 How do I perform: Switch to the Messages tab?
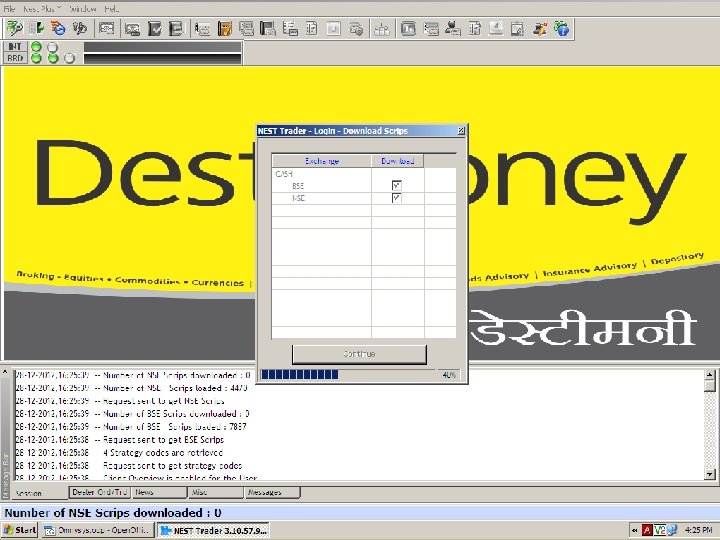(272, 492)
